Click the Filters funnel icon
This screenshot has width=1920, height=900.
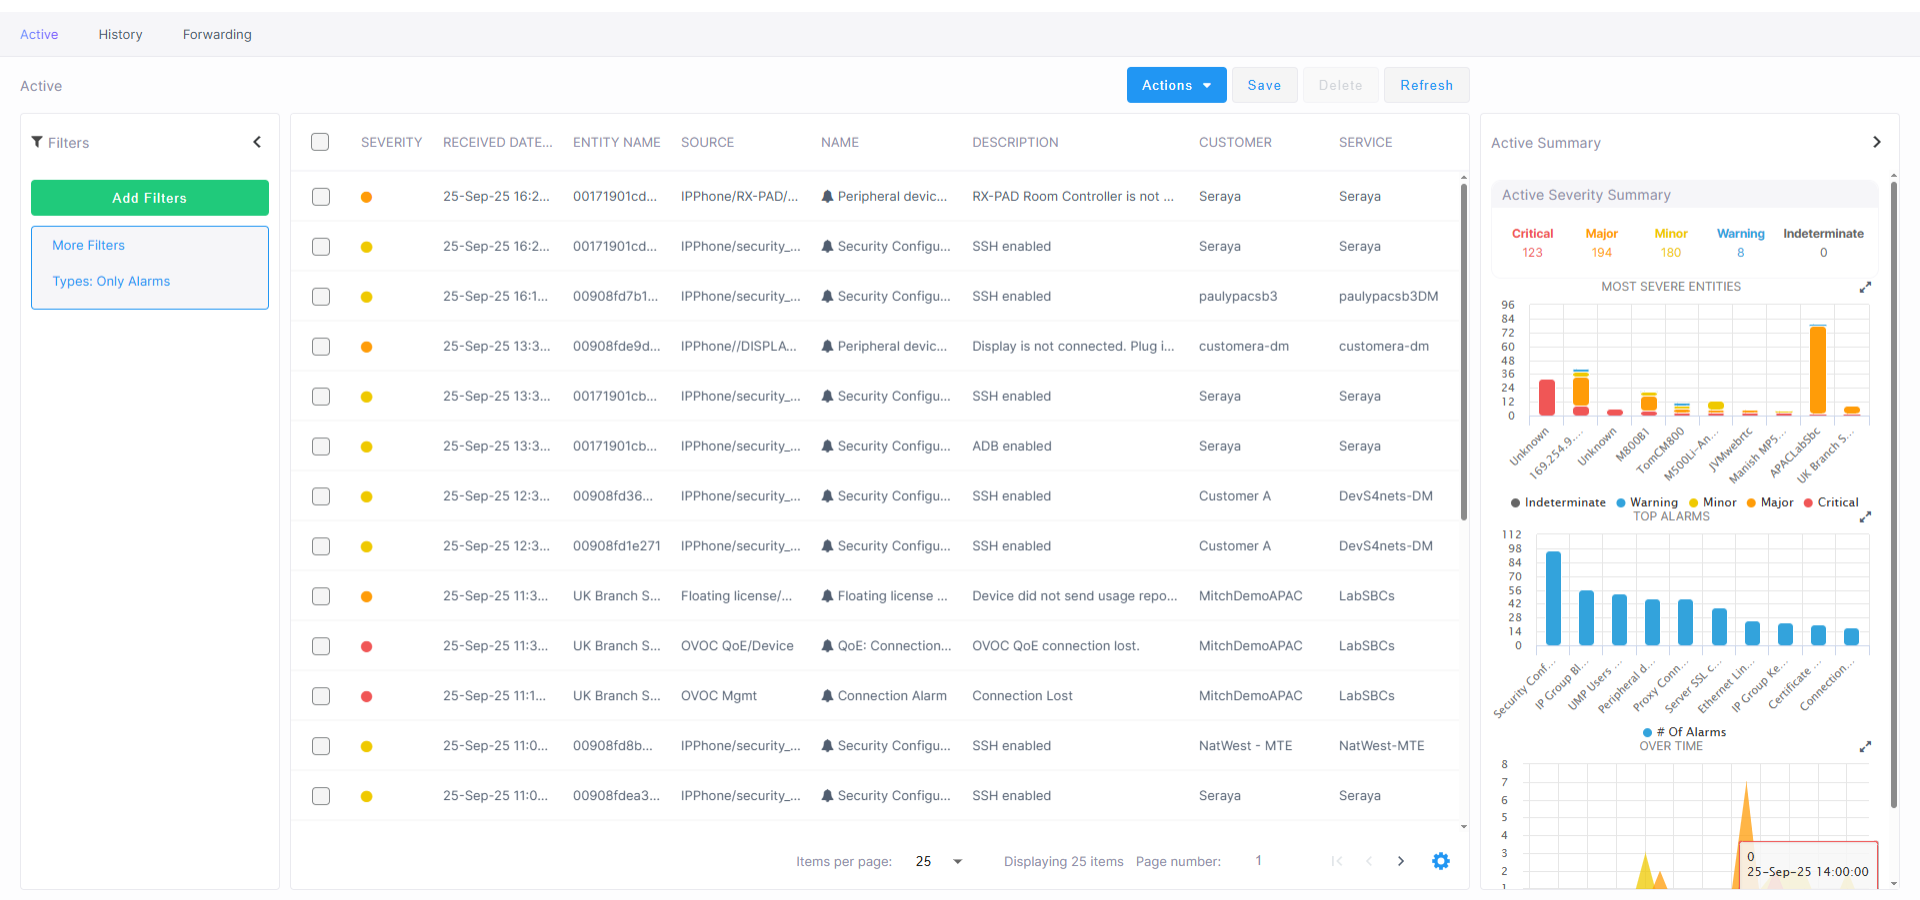click(37, 142)
